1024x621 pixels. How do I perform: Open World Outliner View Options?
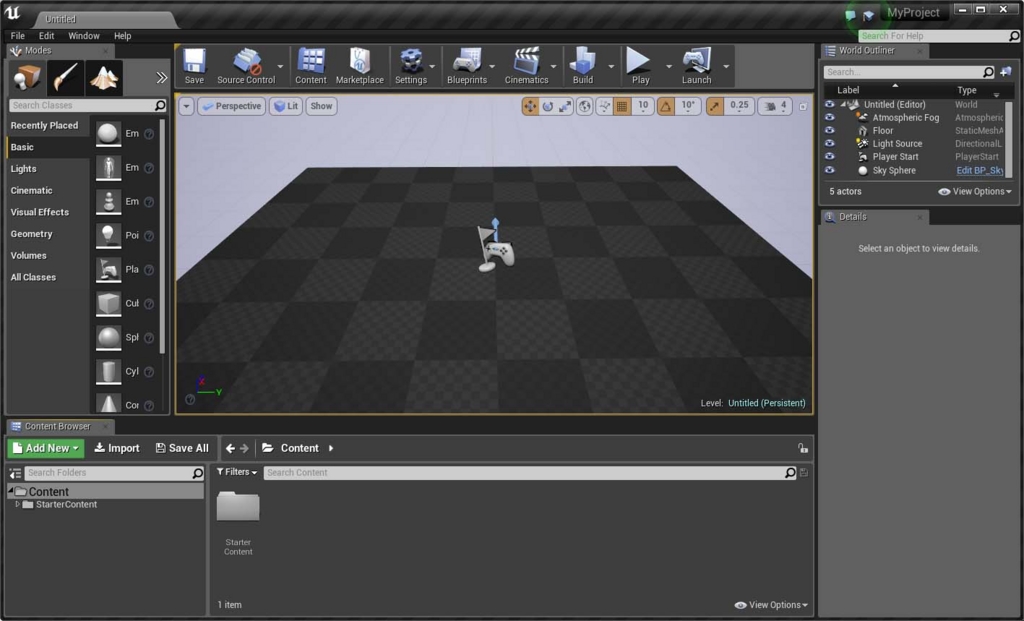(x=975, y=191)
